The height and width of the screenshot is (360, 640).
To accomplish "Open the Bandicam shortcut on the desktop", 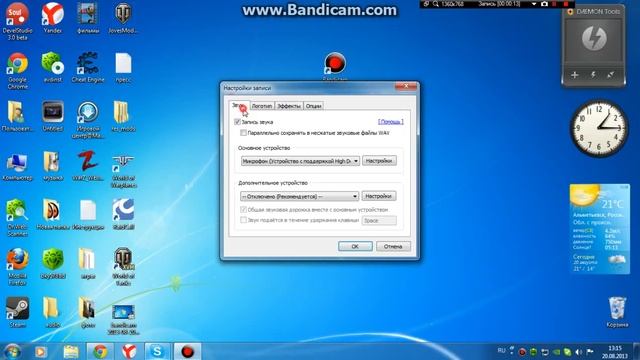I will click(x=335, y=66).
